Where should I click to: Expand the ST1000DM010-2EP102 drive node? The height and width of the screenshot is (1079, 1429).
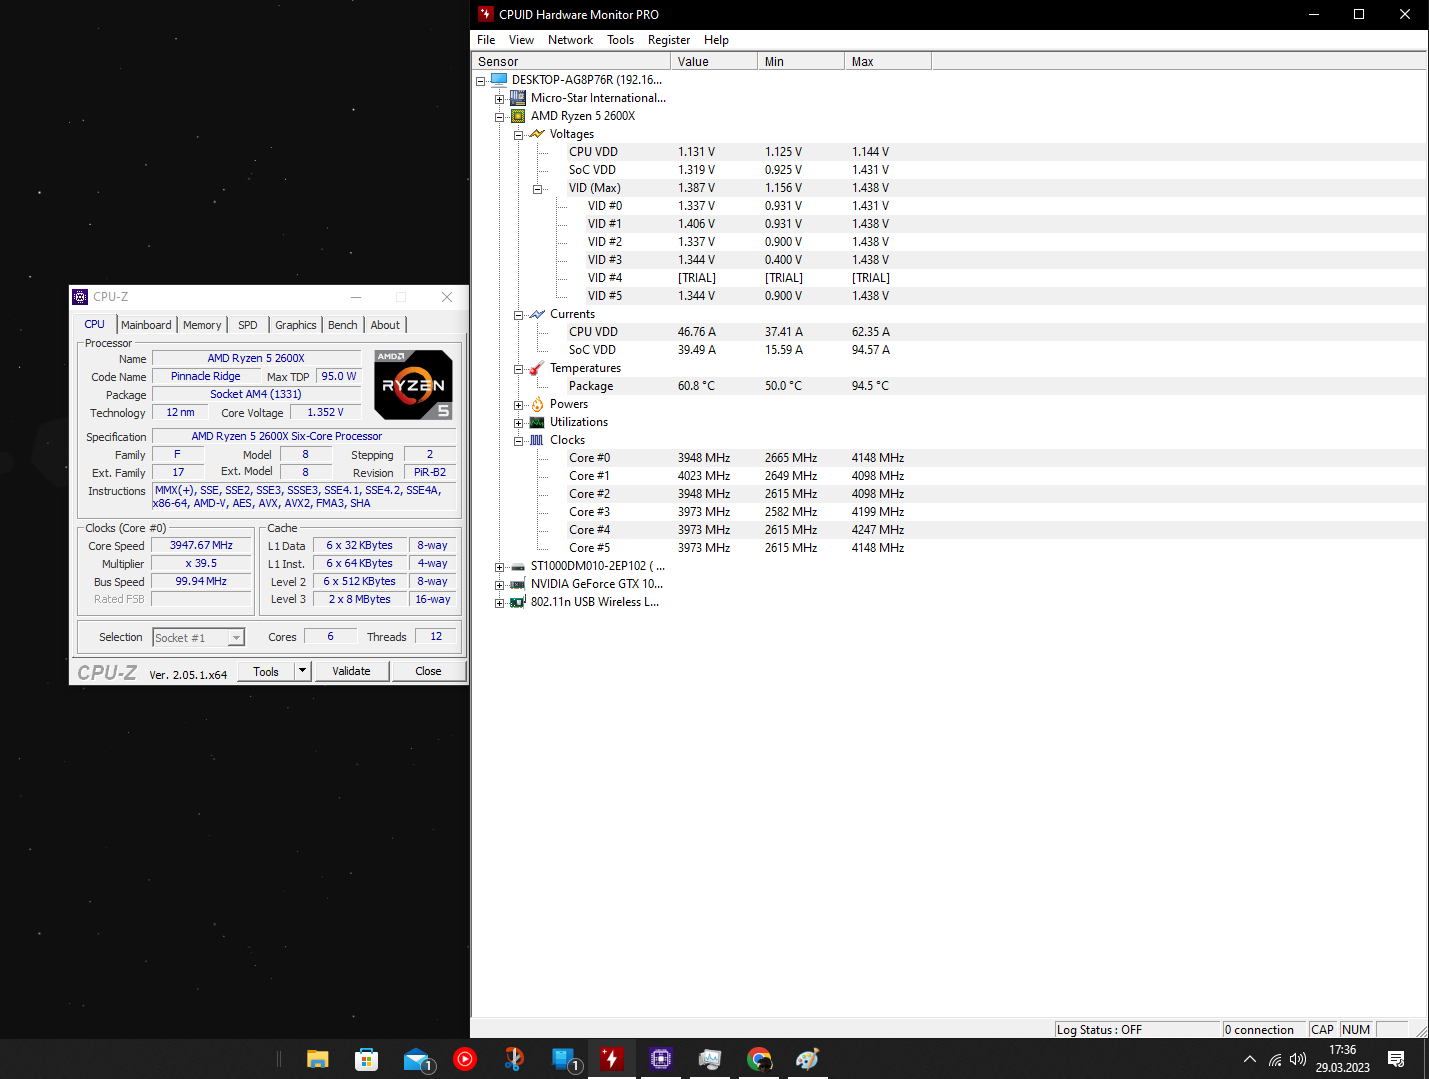(x=499, y=567)
